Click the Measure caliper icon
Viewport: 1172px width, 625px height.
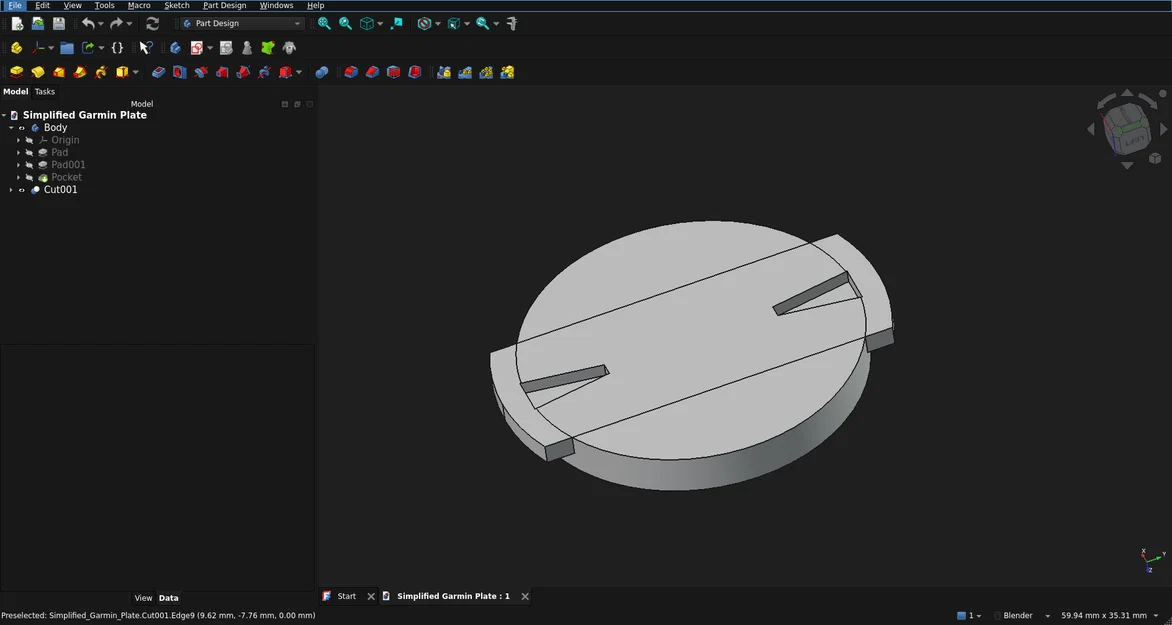click(x=512, y=23)
